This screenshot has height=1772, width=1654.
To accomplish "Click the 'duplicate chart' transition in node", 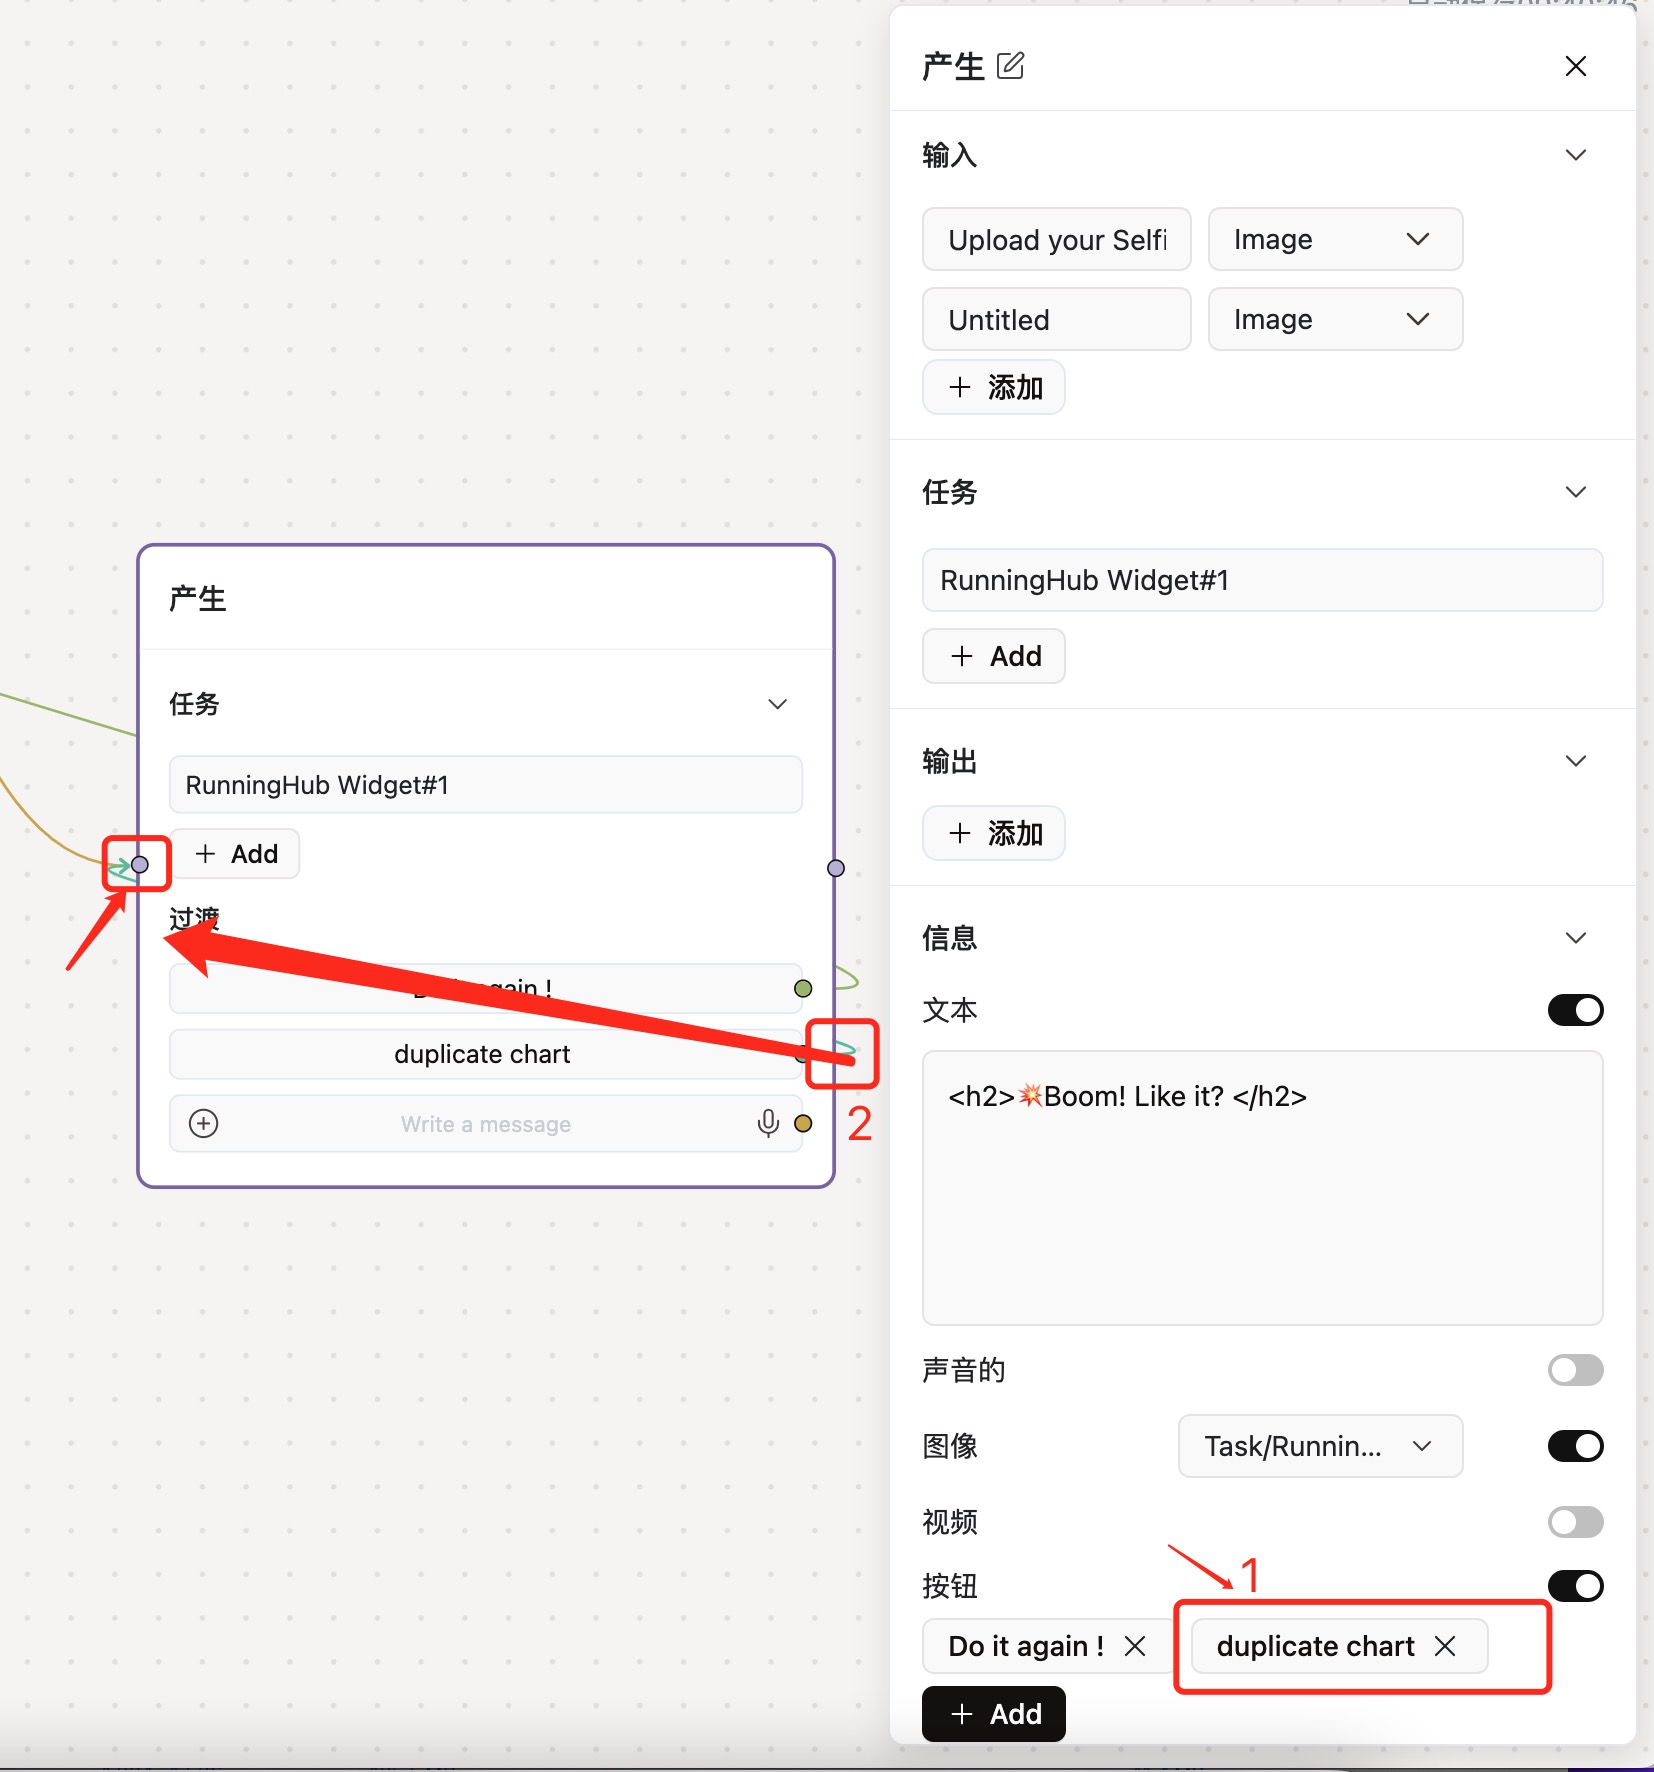I will pos(486,1054).
